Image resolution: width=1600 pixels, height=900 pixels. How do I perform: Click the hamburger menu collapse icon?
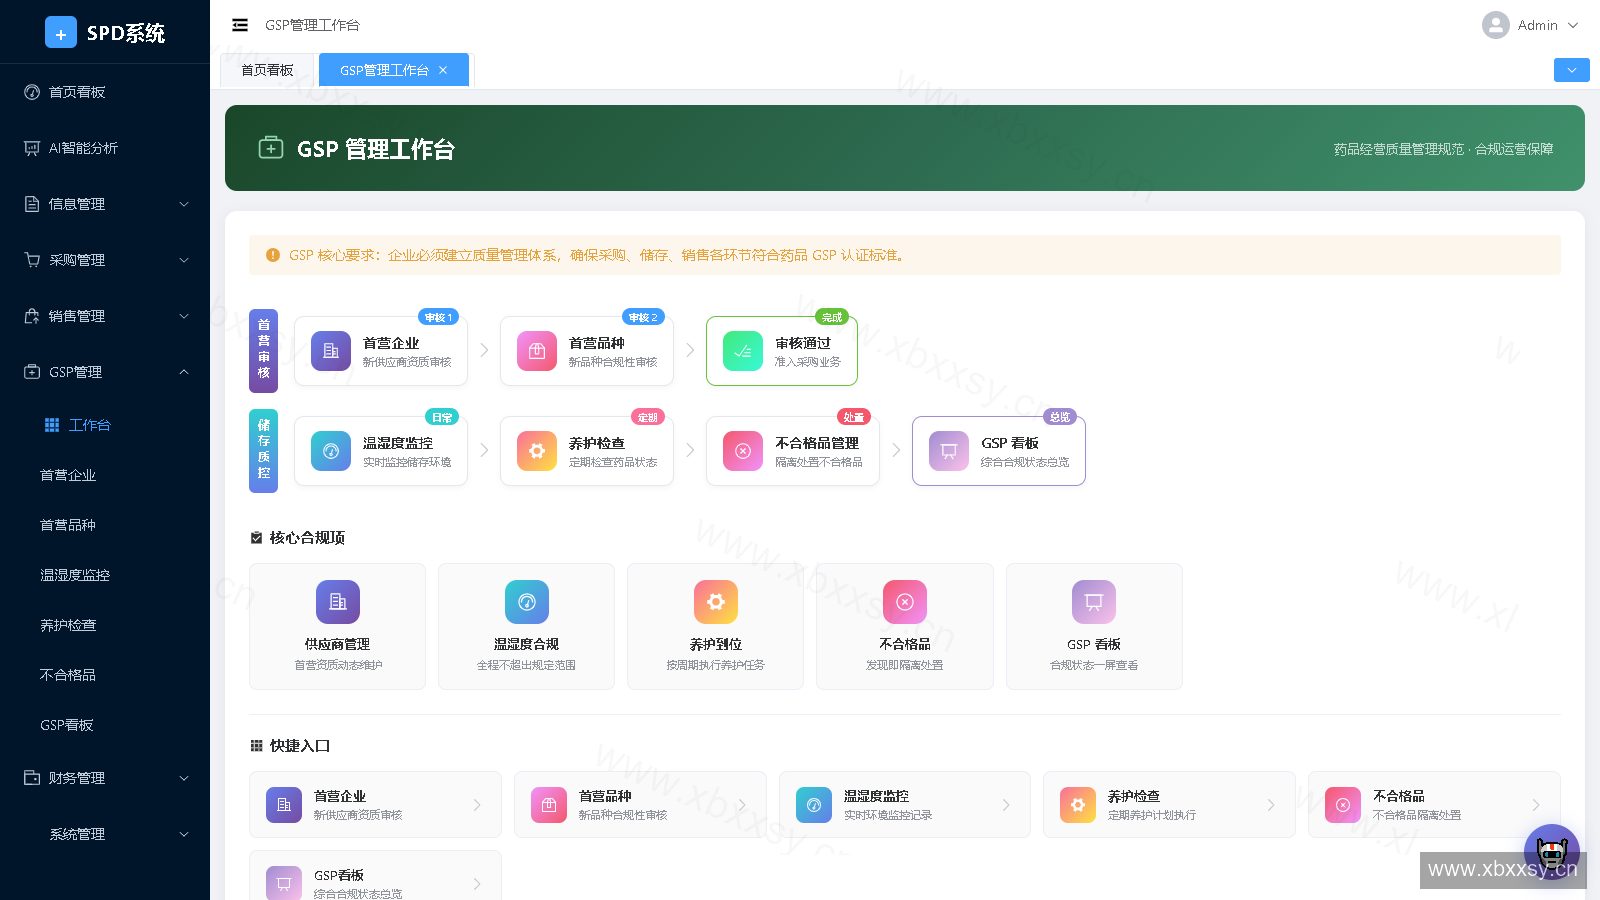point(240,25)
